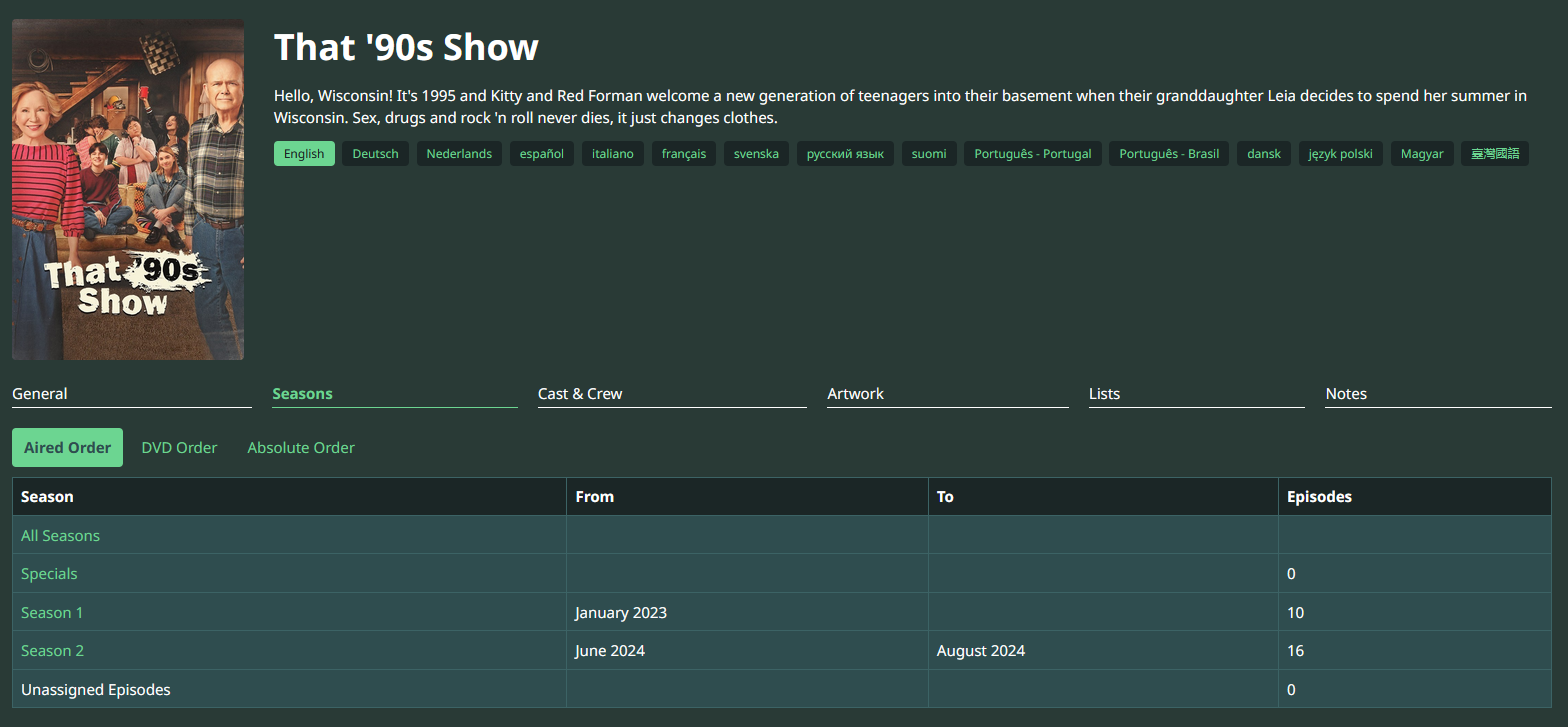Click Unassigned Episodes row count 0
Viewport: 1568px width, 727px height.
coord(1291,690)
